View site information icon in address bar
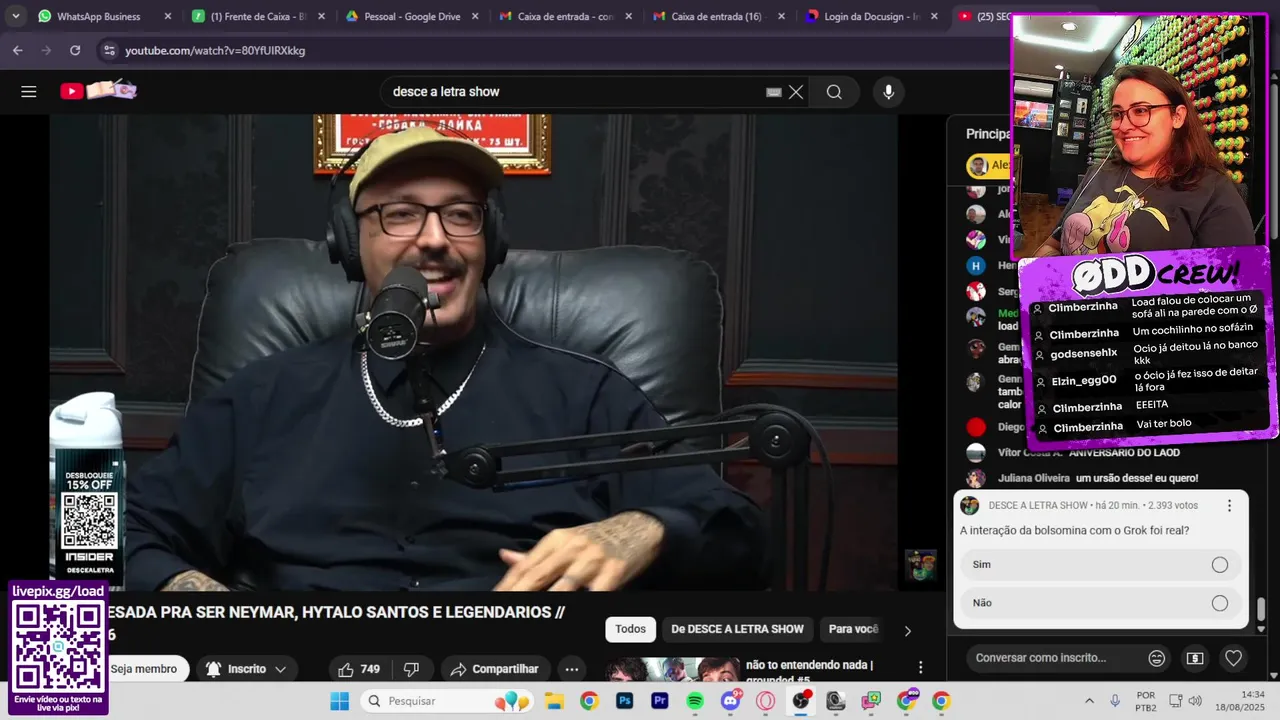 click(109, 50)
